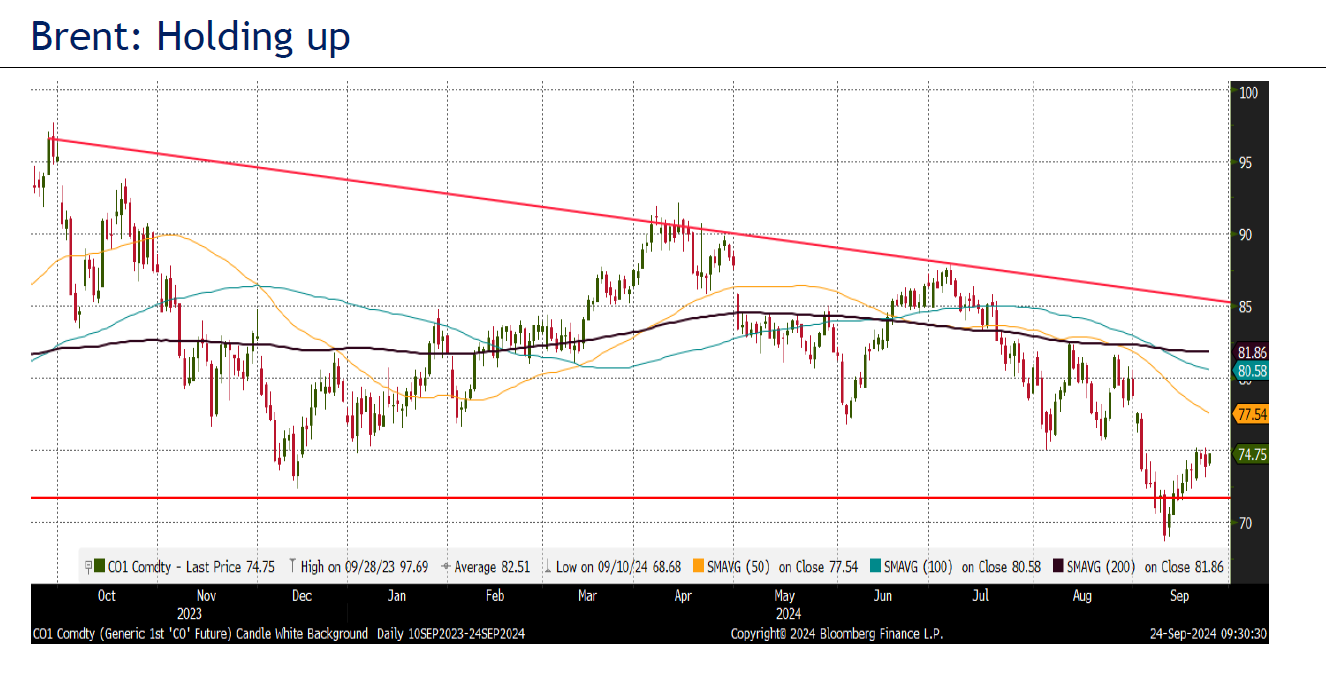Image resolution: width=1326 pixels, height=673 pixels.
Task: Click the orange SMAVG (50) legend swatch
Action: click(698, 567)
